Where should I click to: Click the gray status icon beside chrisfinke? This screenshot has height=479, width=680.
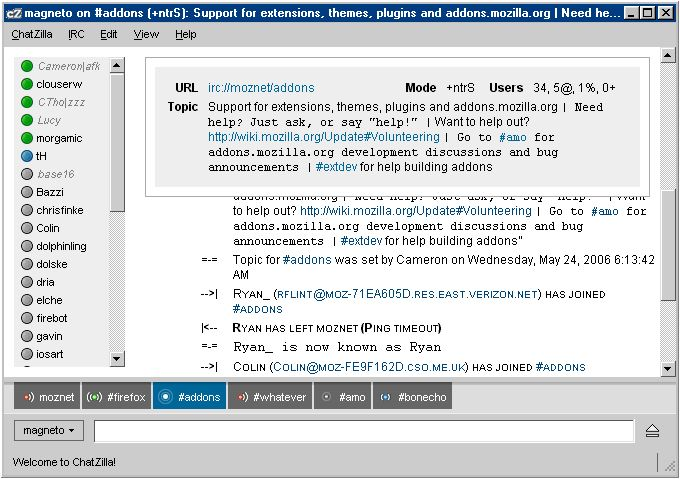click(x=27, y=210)
